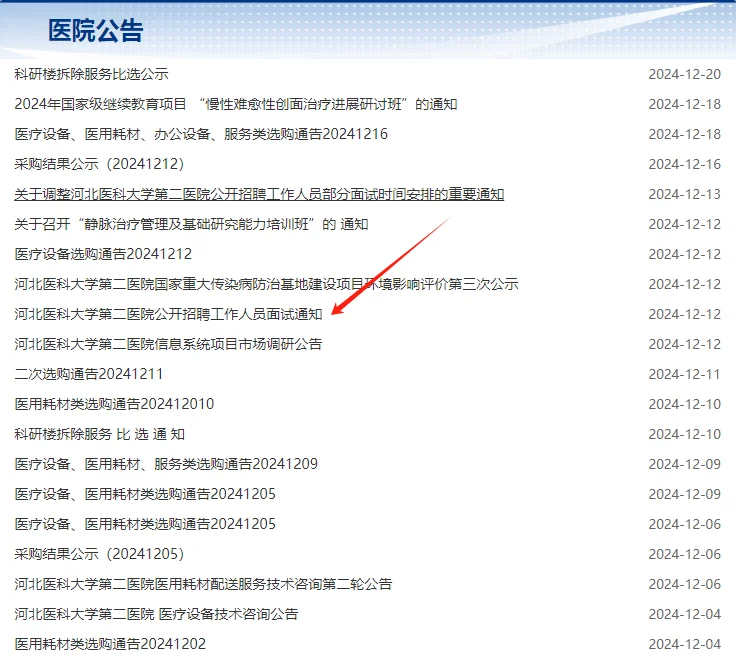Viewport: 737px width, 660px height.
Task: Open 选购通告20241205 dated 2024-12-06
Action: coord(145,524)
